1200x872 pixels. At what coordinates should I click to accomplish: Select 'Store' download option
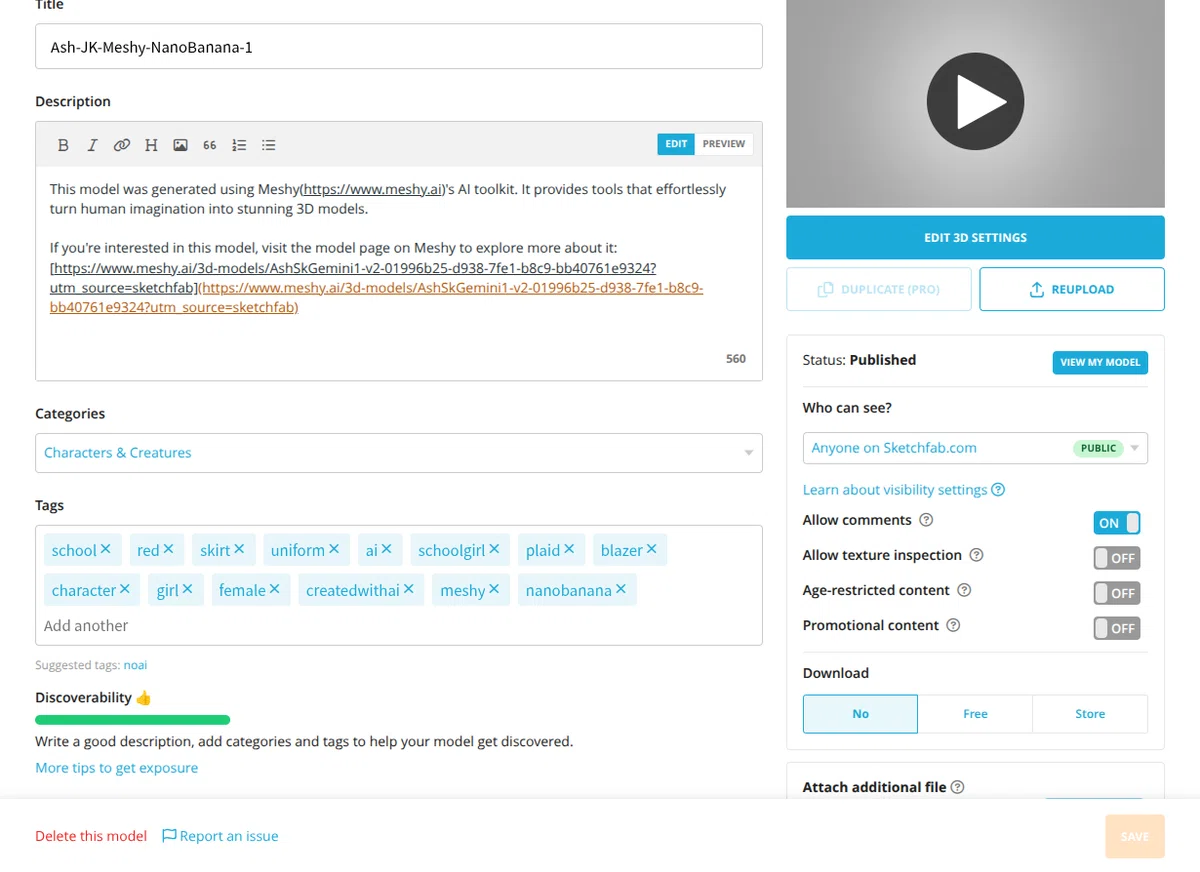click(x=1090, y=714)
